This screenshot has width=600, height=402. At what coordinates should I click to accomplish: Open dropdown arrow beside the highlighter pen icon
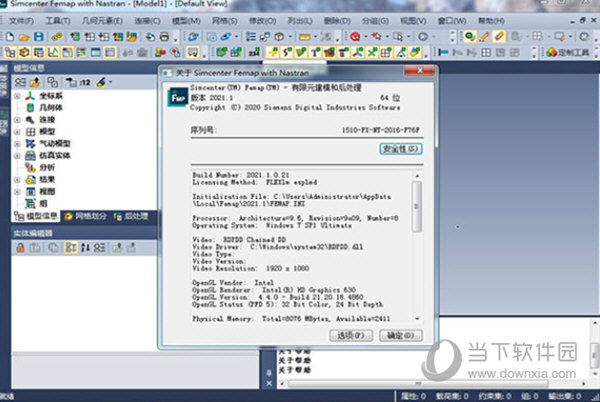pyautogui.click(x=111, y=82)
